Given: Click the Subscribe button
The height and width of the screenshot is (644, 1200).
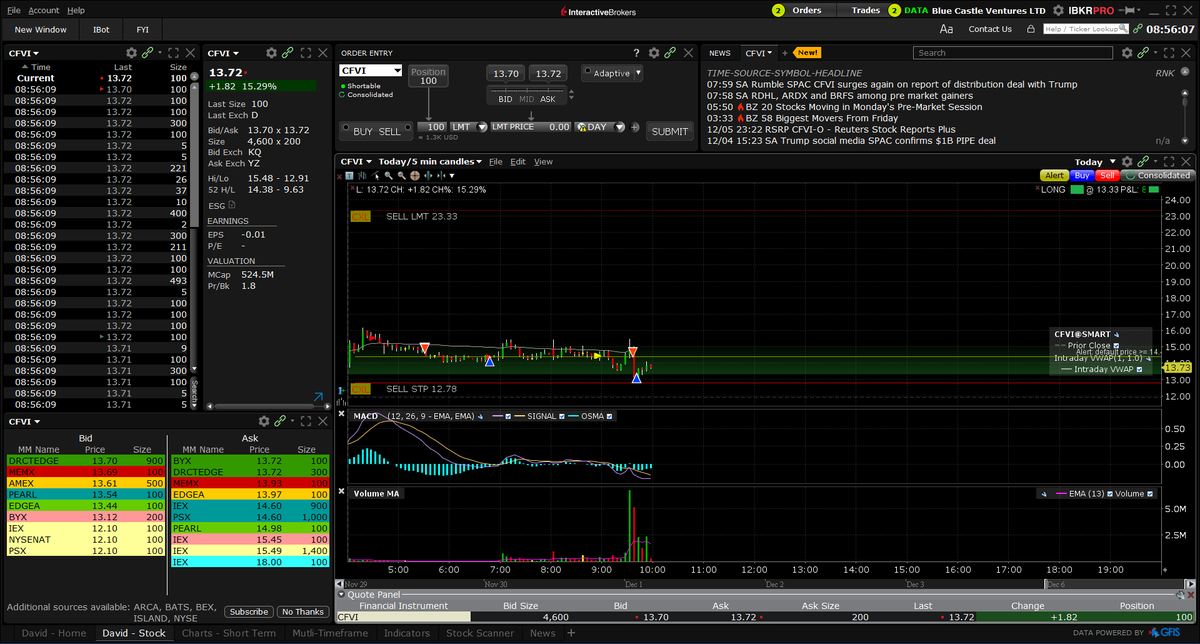Looking at the screenshot, I should click(x=248, y=611).
